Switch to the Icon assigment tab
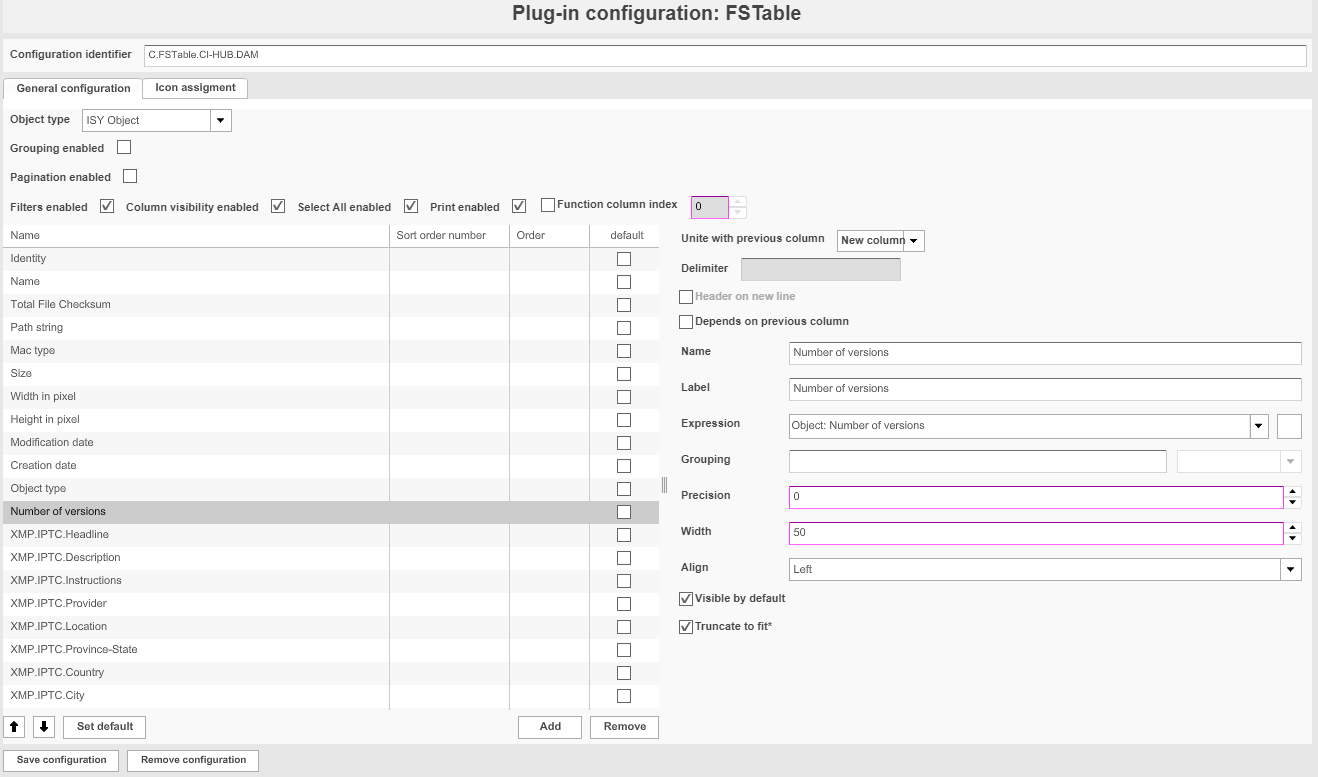 (x=194, y=88)
